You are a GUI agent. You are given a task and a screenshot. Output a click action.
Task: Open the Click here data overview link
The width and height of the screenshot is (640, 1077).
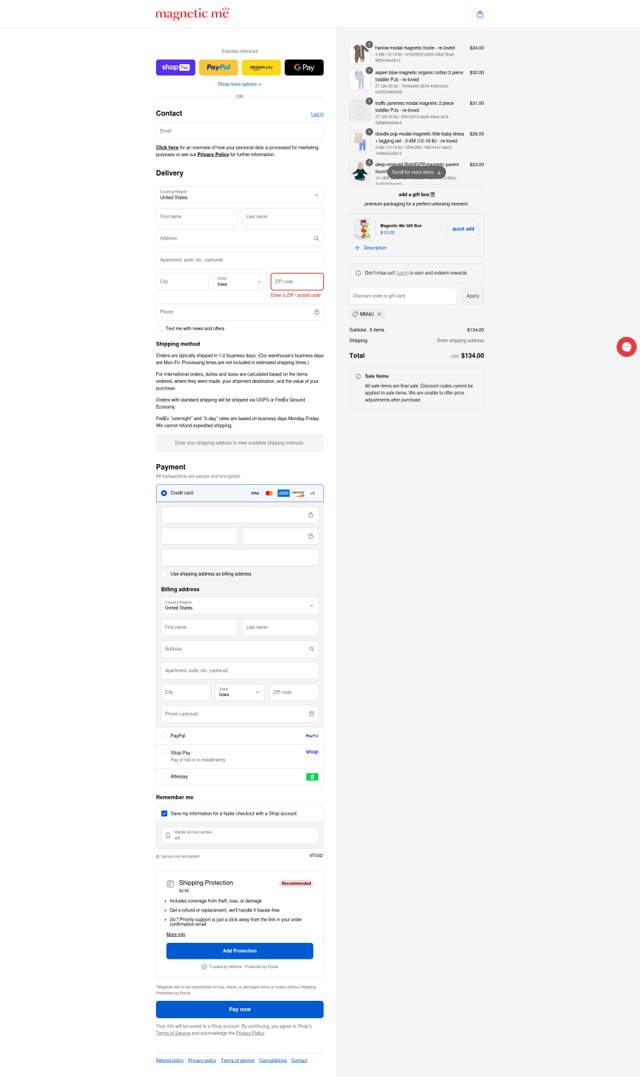pos(167,148)
